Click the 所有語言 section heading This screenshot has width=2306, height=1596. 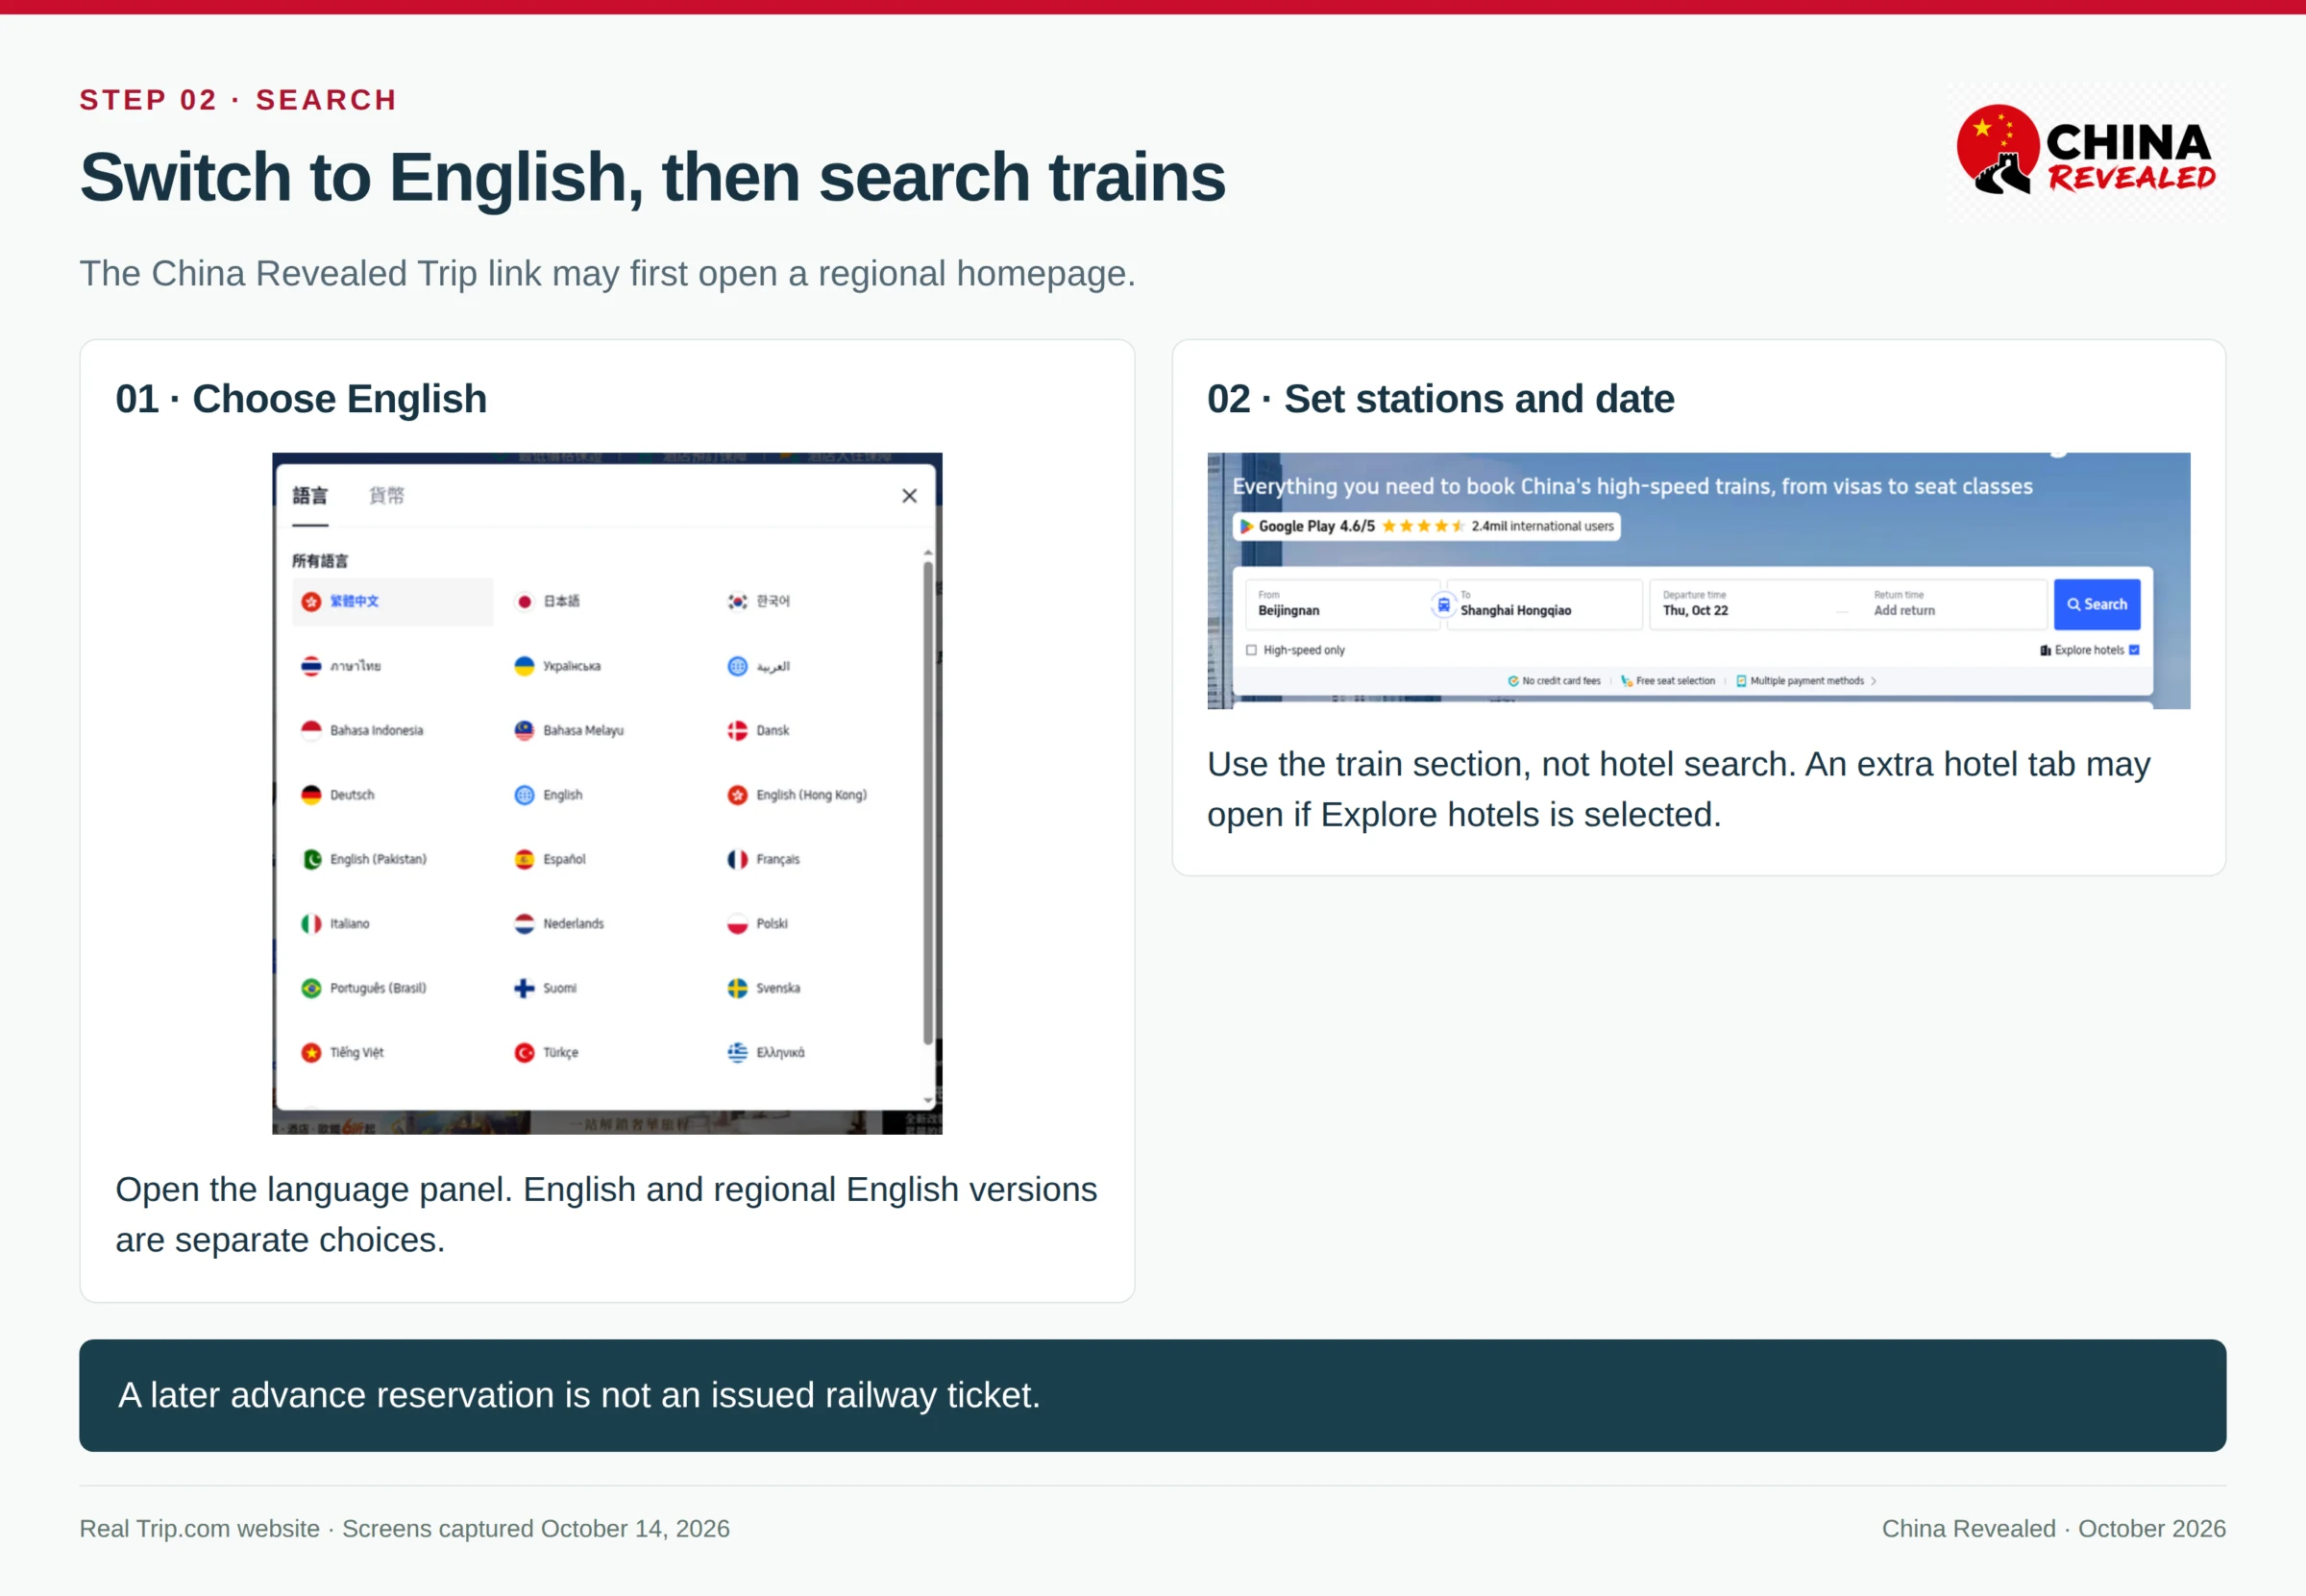[320, 561]
